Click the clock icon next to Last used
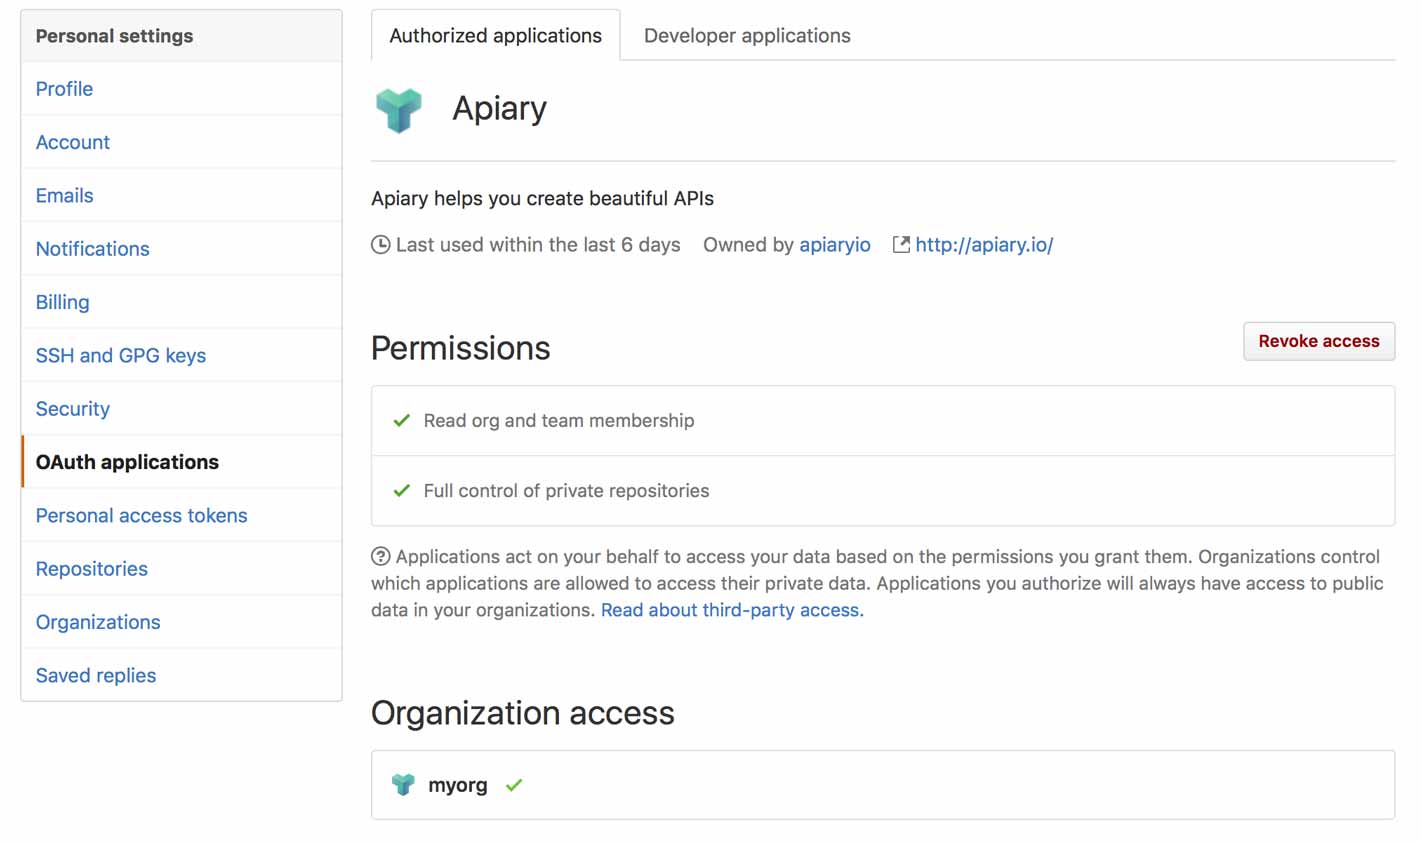 pyautogui.click(x=381, y=245)
